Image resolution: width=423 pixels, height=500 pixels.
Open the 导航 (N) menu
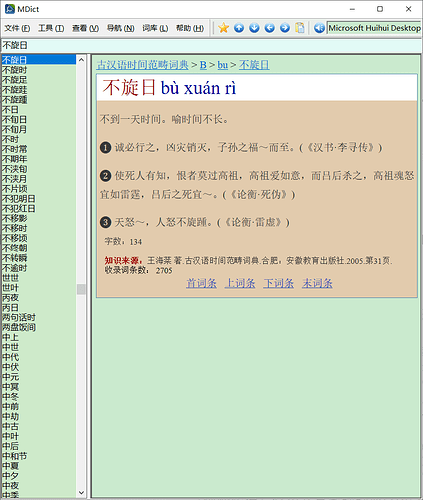tap(120, 28)
